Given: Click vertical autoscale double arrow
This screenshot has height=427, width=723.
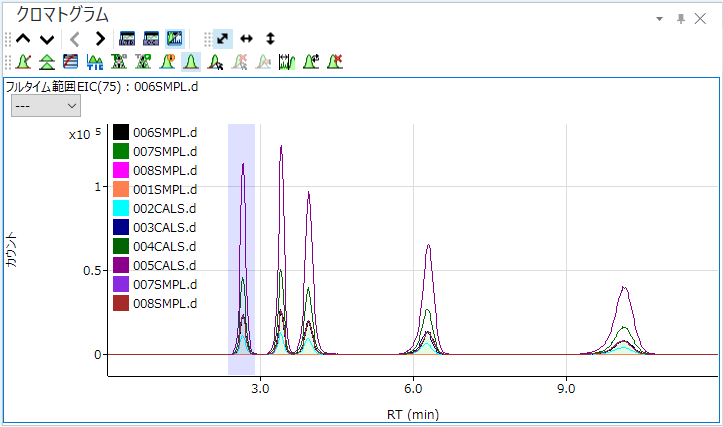Looking at the screenshot, I should [271, 39].
